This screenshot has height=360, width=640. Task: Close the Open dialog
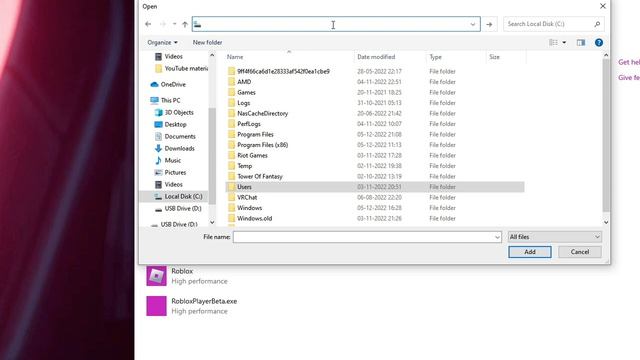602,6
